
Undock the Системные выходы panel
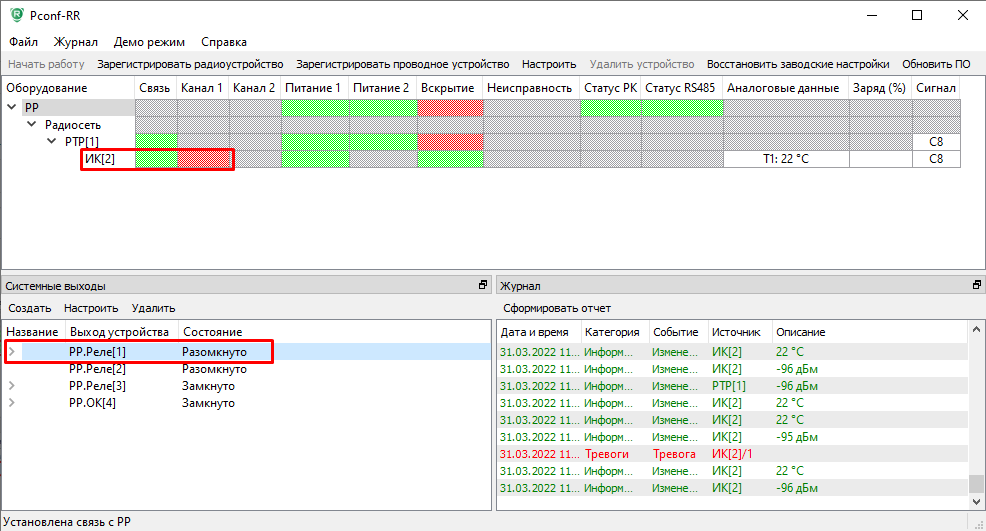point(483,285)
